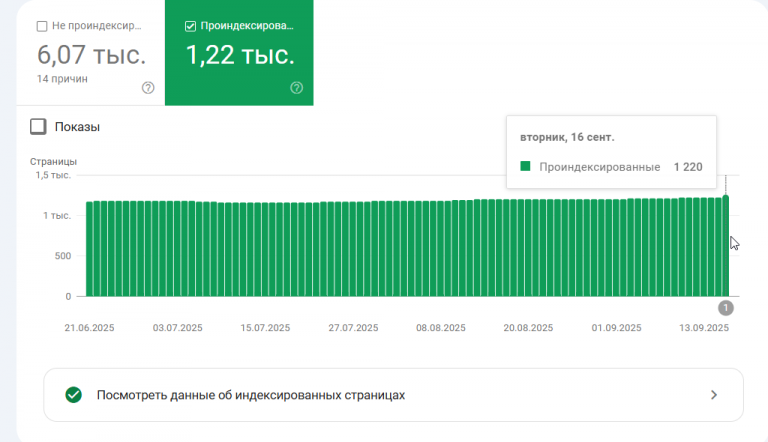Toggle the Показы checkbox

click(38, 126)
